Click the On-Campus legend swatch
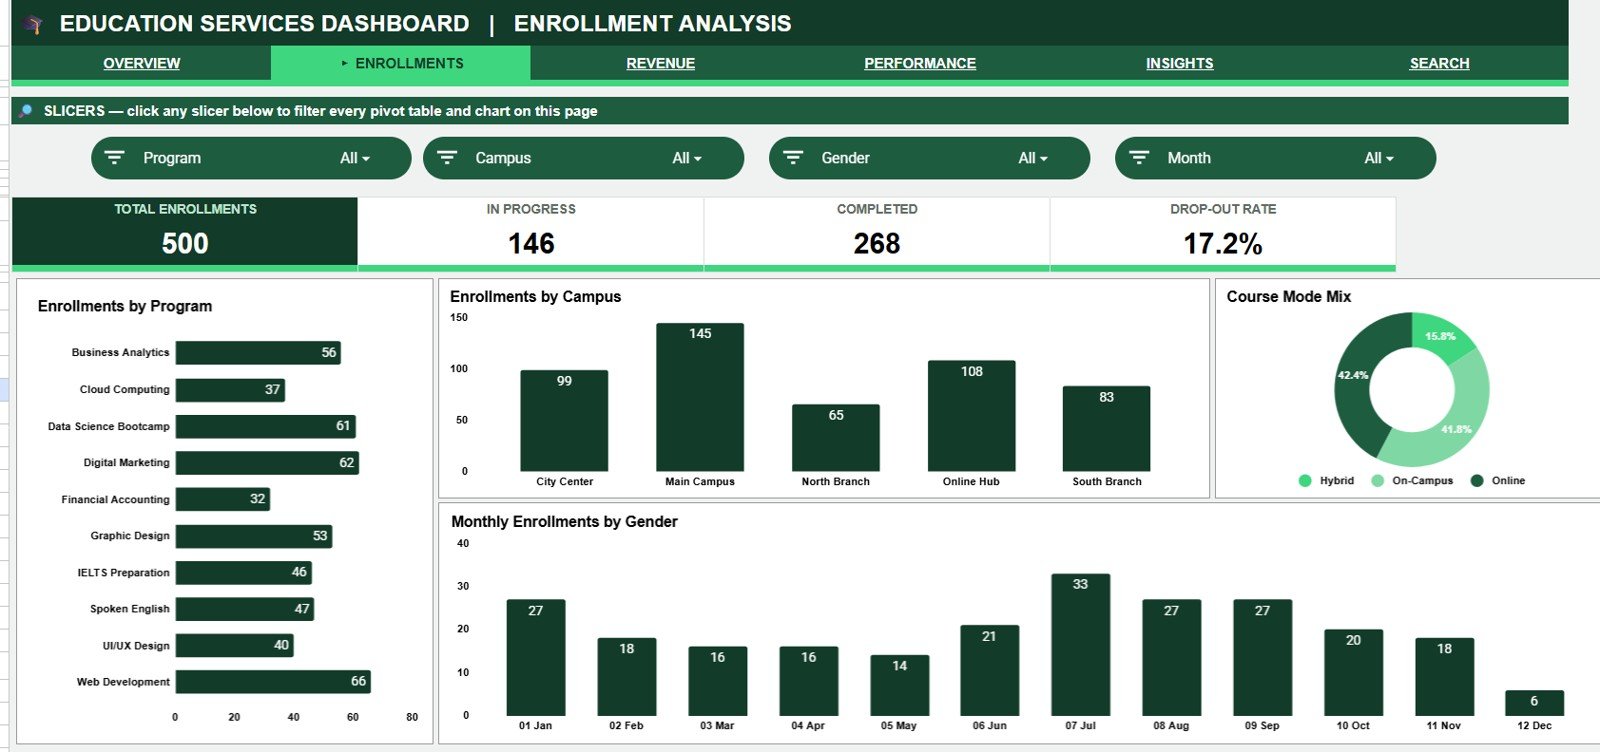 [x=1378, y=481]
